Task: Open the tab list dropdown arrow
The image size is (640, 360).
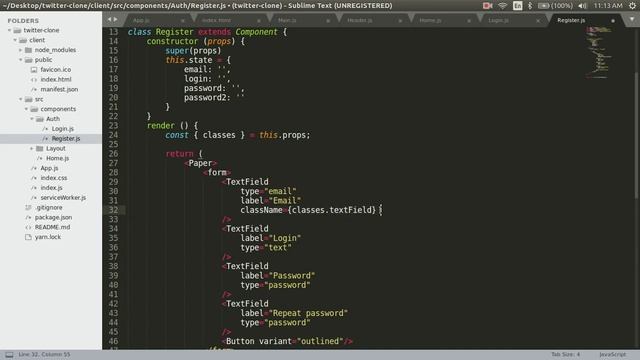Action: [632, 20]
